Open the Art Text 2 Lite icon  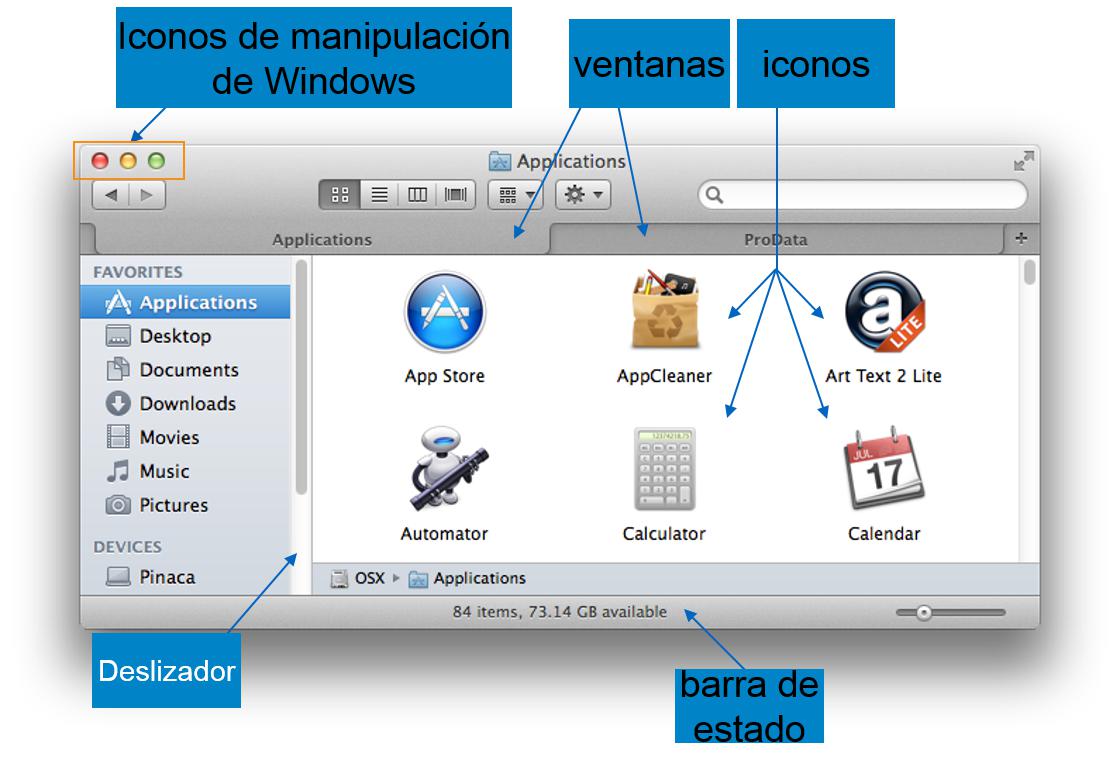click(x=885, y=311)
